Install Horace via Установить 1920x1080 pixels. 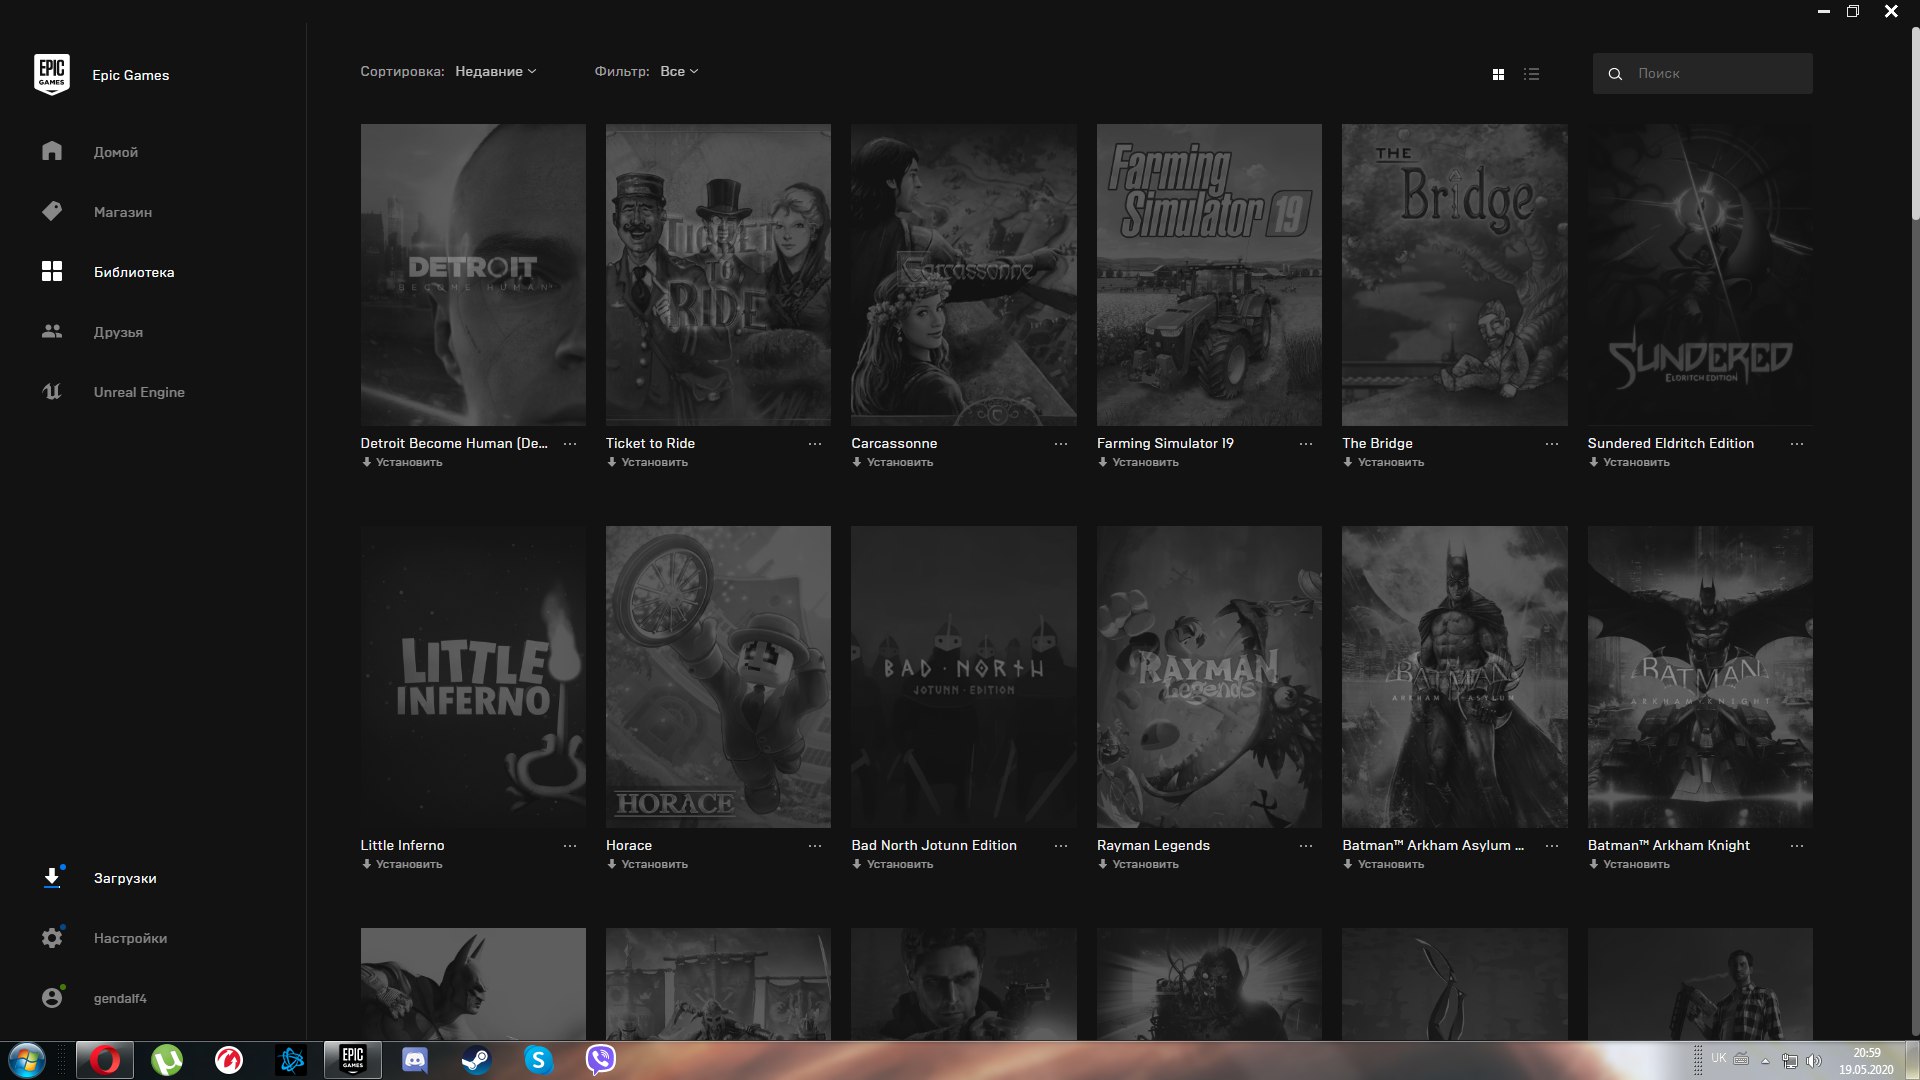647,865
